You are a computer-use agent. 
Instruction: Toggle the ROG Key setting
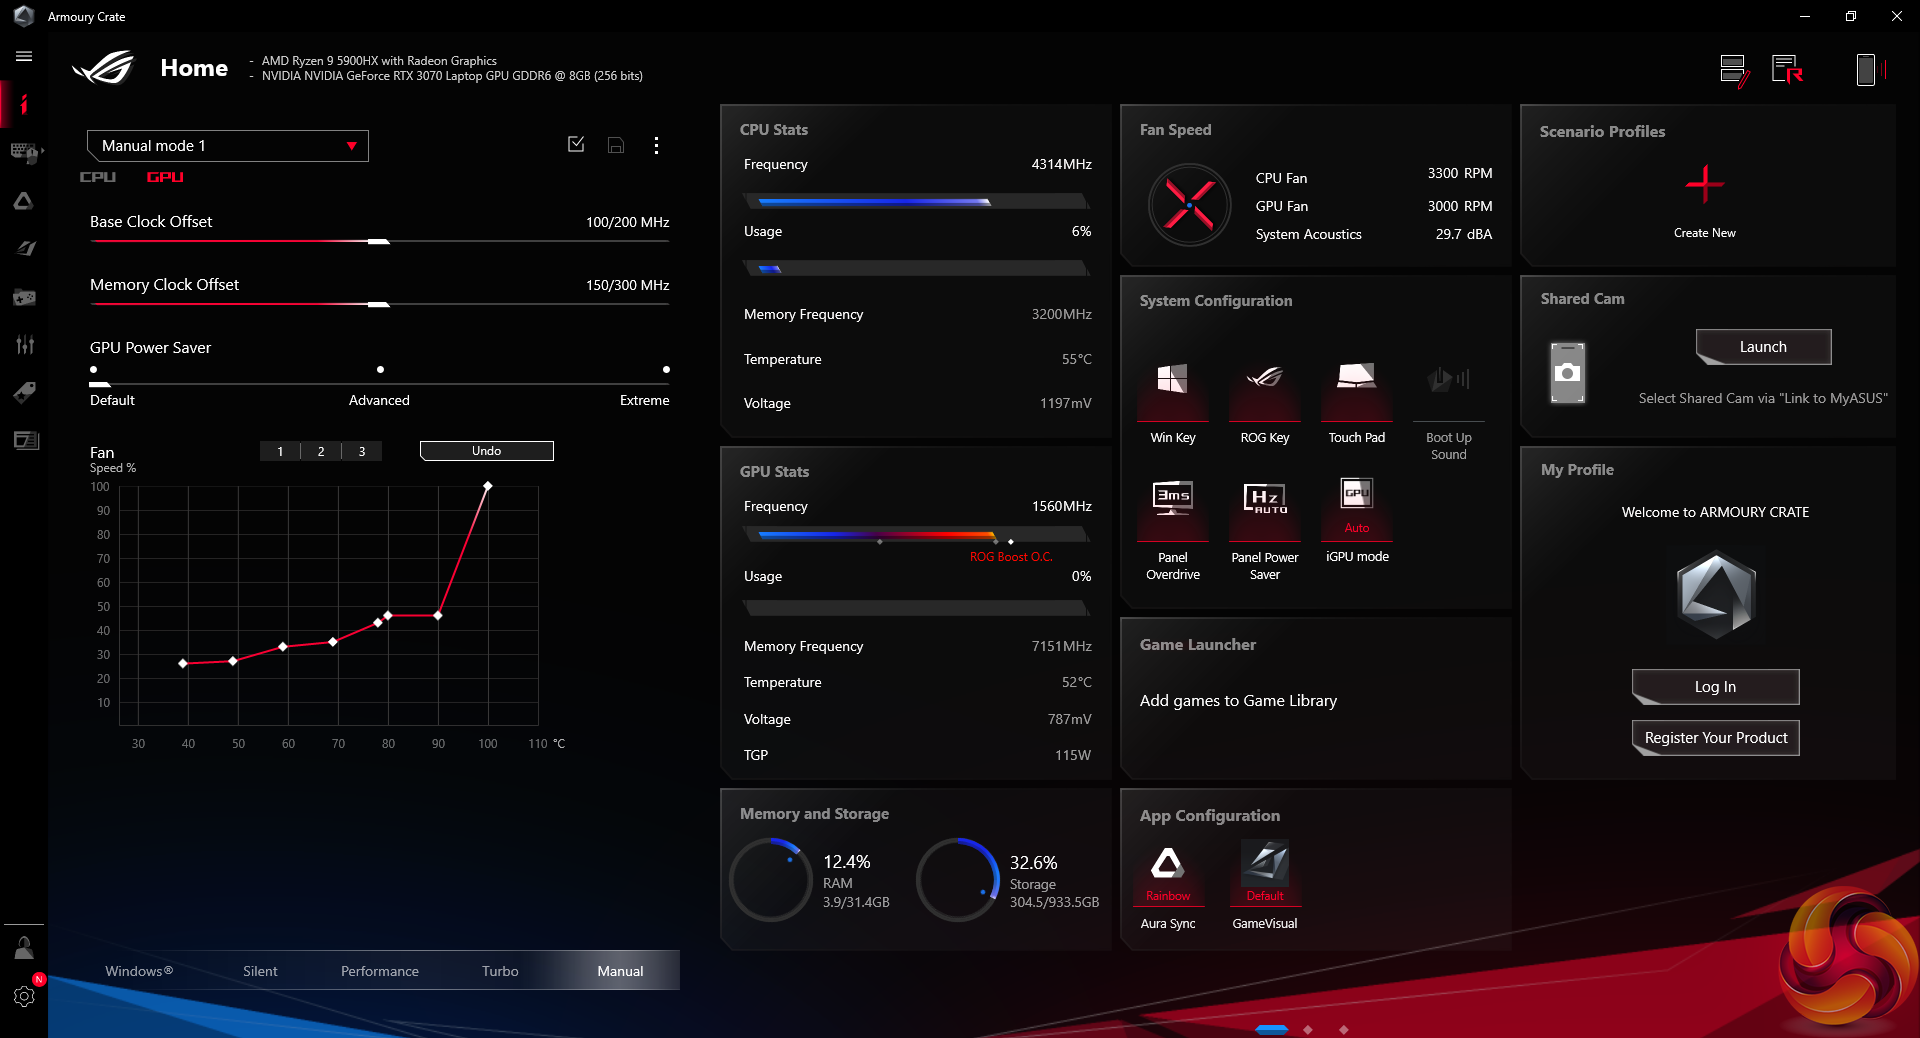point(1264,380)
